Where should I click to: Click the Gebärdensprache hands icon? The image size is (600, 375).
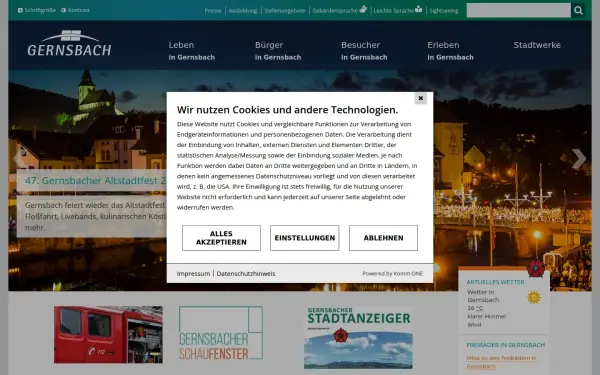pyautogui.click(x=363, y=9)
